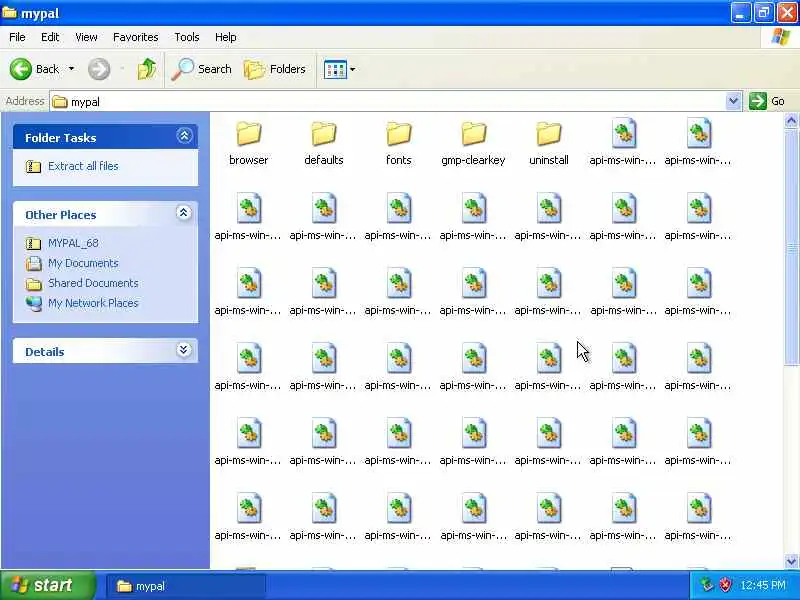Screen dimensions: 800x600
Task: Click the Extract all files zip icon
Action: pyautogui.click(x=34, y=166)
